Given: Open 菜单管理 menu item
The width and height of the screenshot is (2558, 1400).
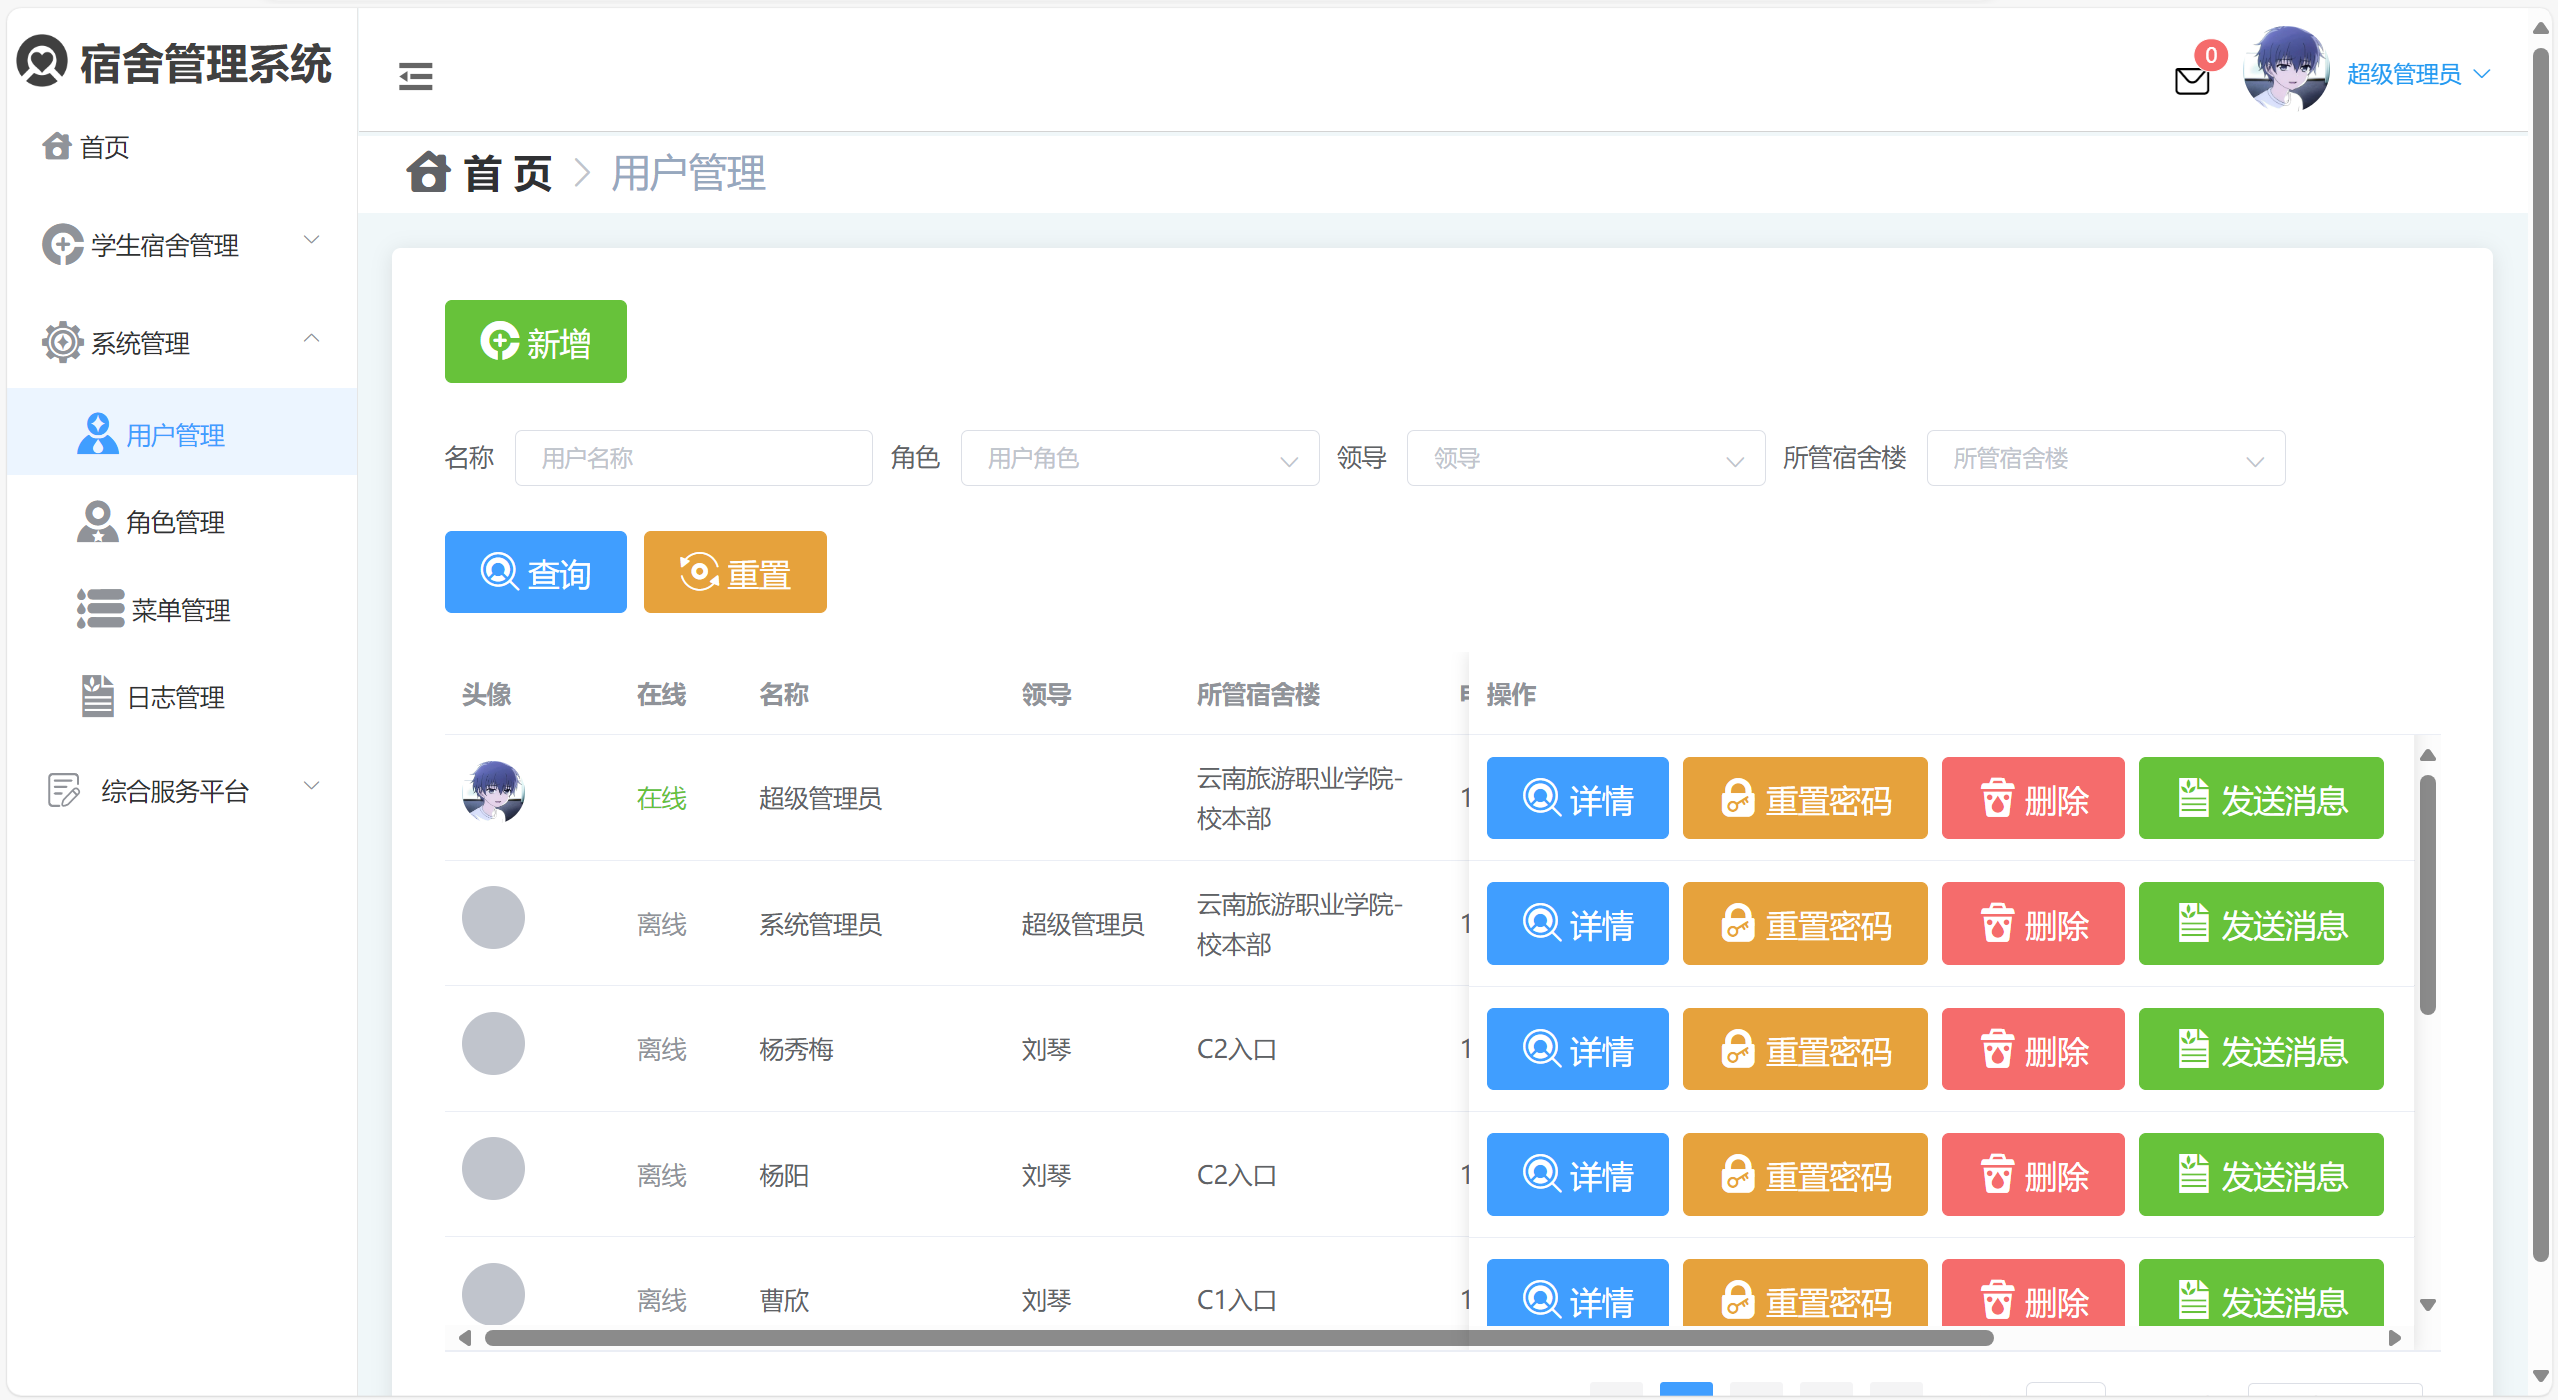Looking at the screenshot, I should [x=180, y=609].
